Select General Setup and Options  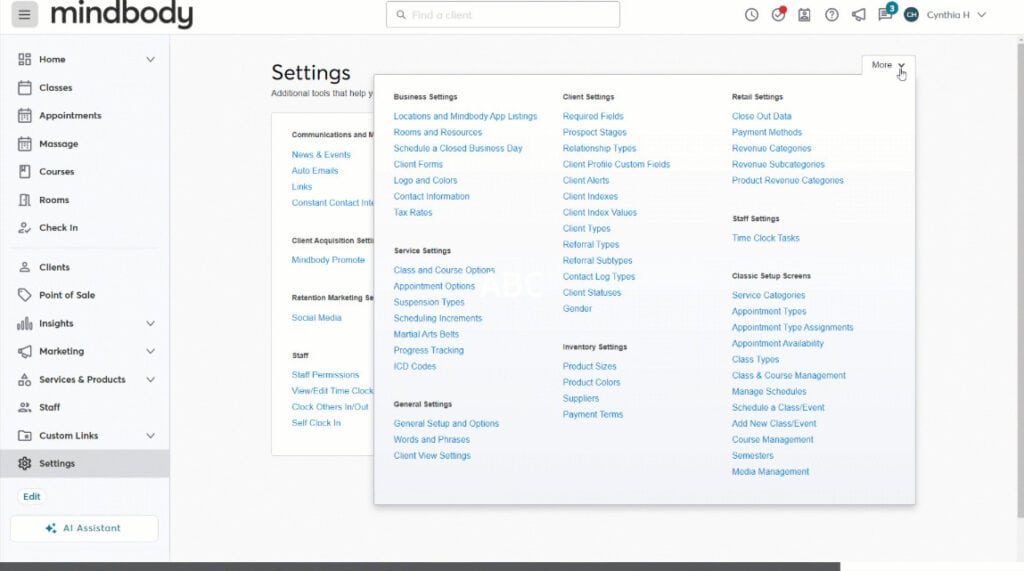[446, 423]
